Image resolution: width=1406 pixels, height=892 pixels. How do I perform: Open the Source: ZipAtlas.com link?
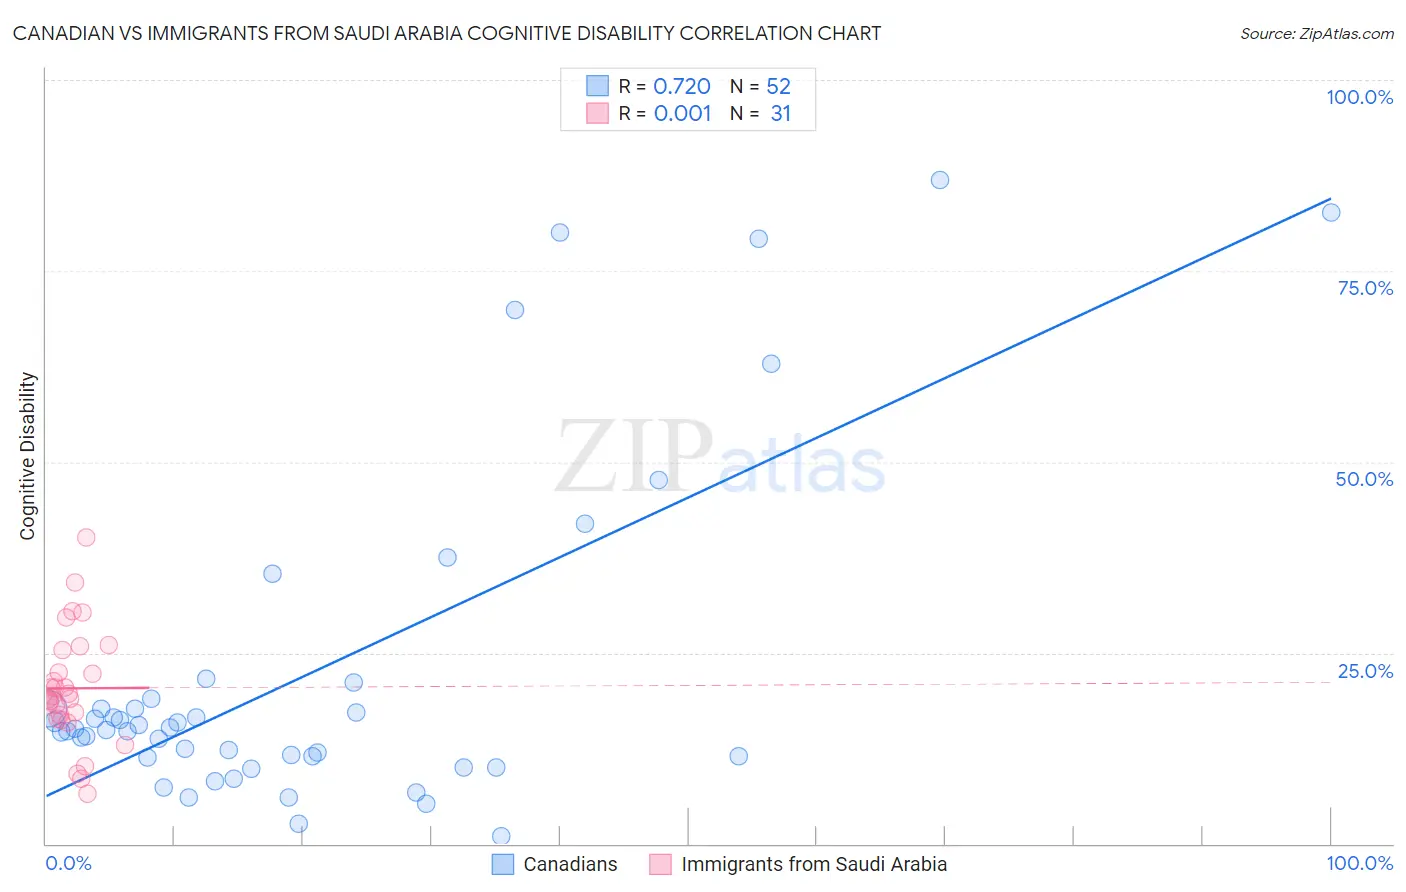pyautogui.click(x=1317, y=33)
